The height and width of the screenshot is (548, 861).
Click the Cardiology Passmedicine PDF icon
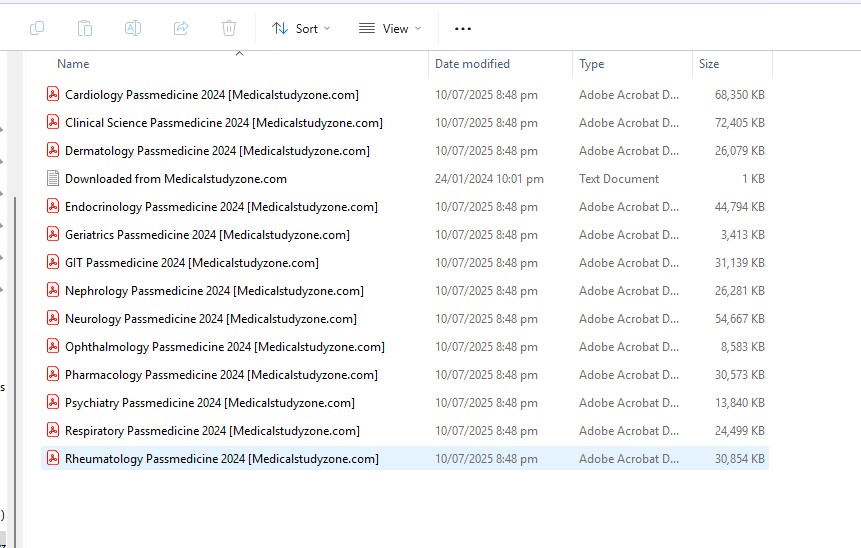coord(53,94)
